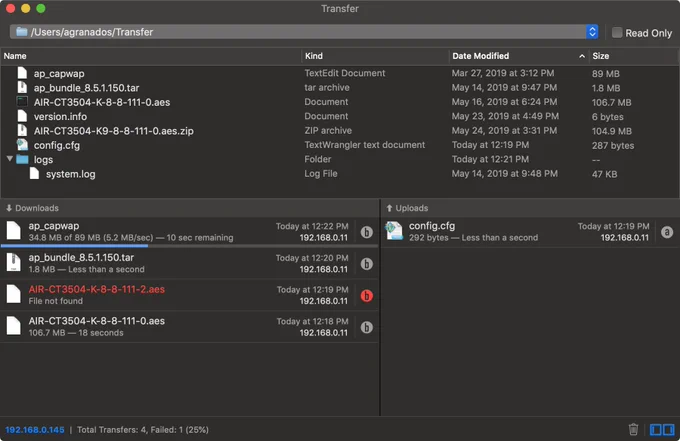The image size is (680, 441).
Task: Select the logs folder name
Action: [43, 160]
